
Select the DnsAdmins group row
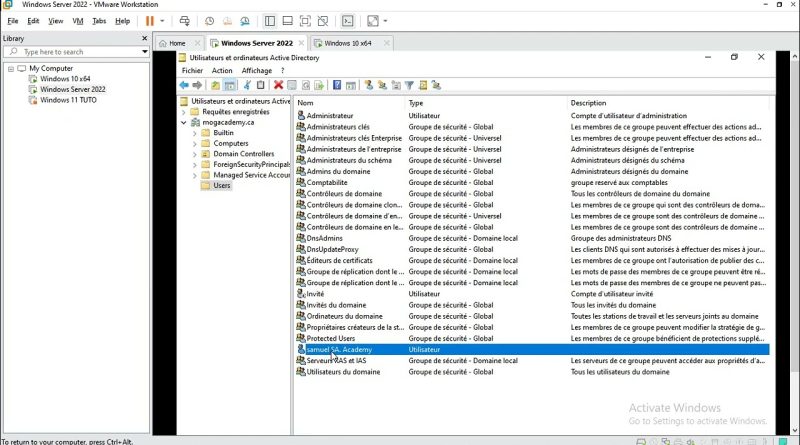click(533, 238)
